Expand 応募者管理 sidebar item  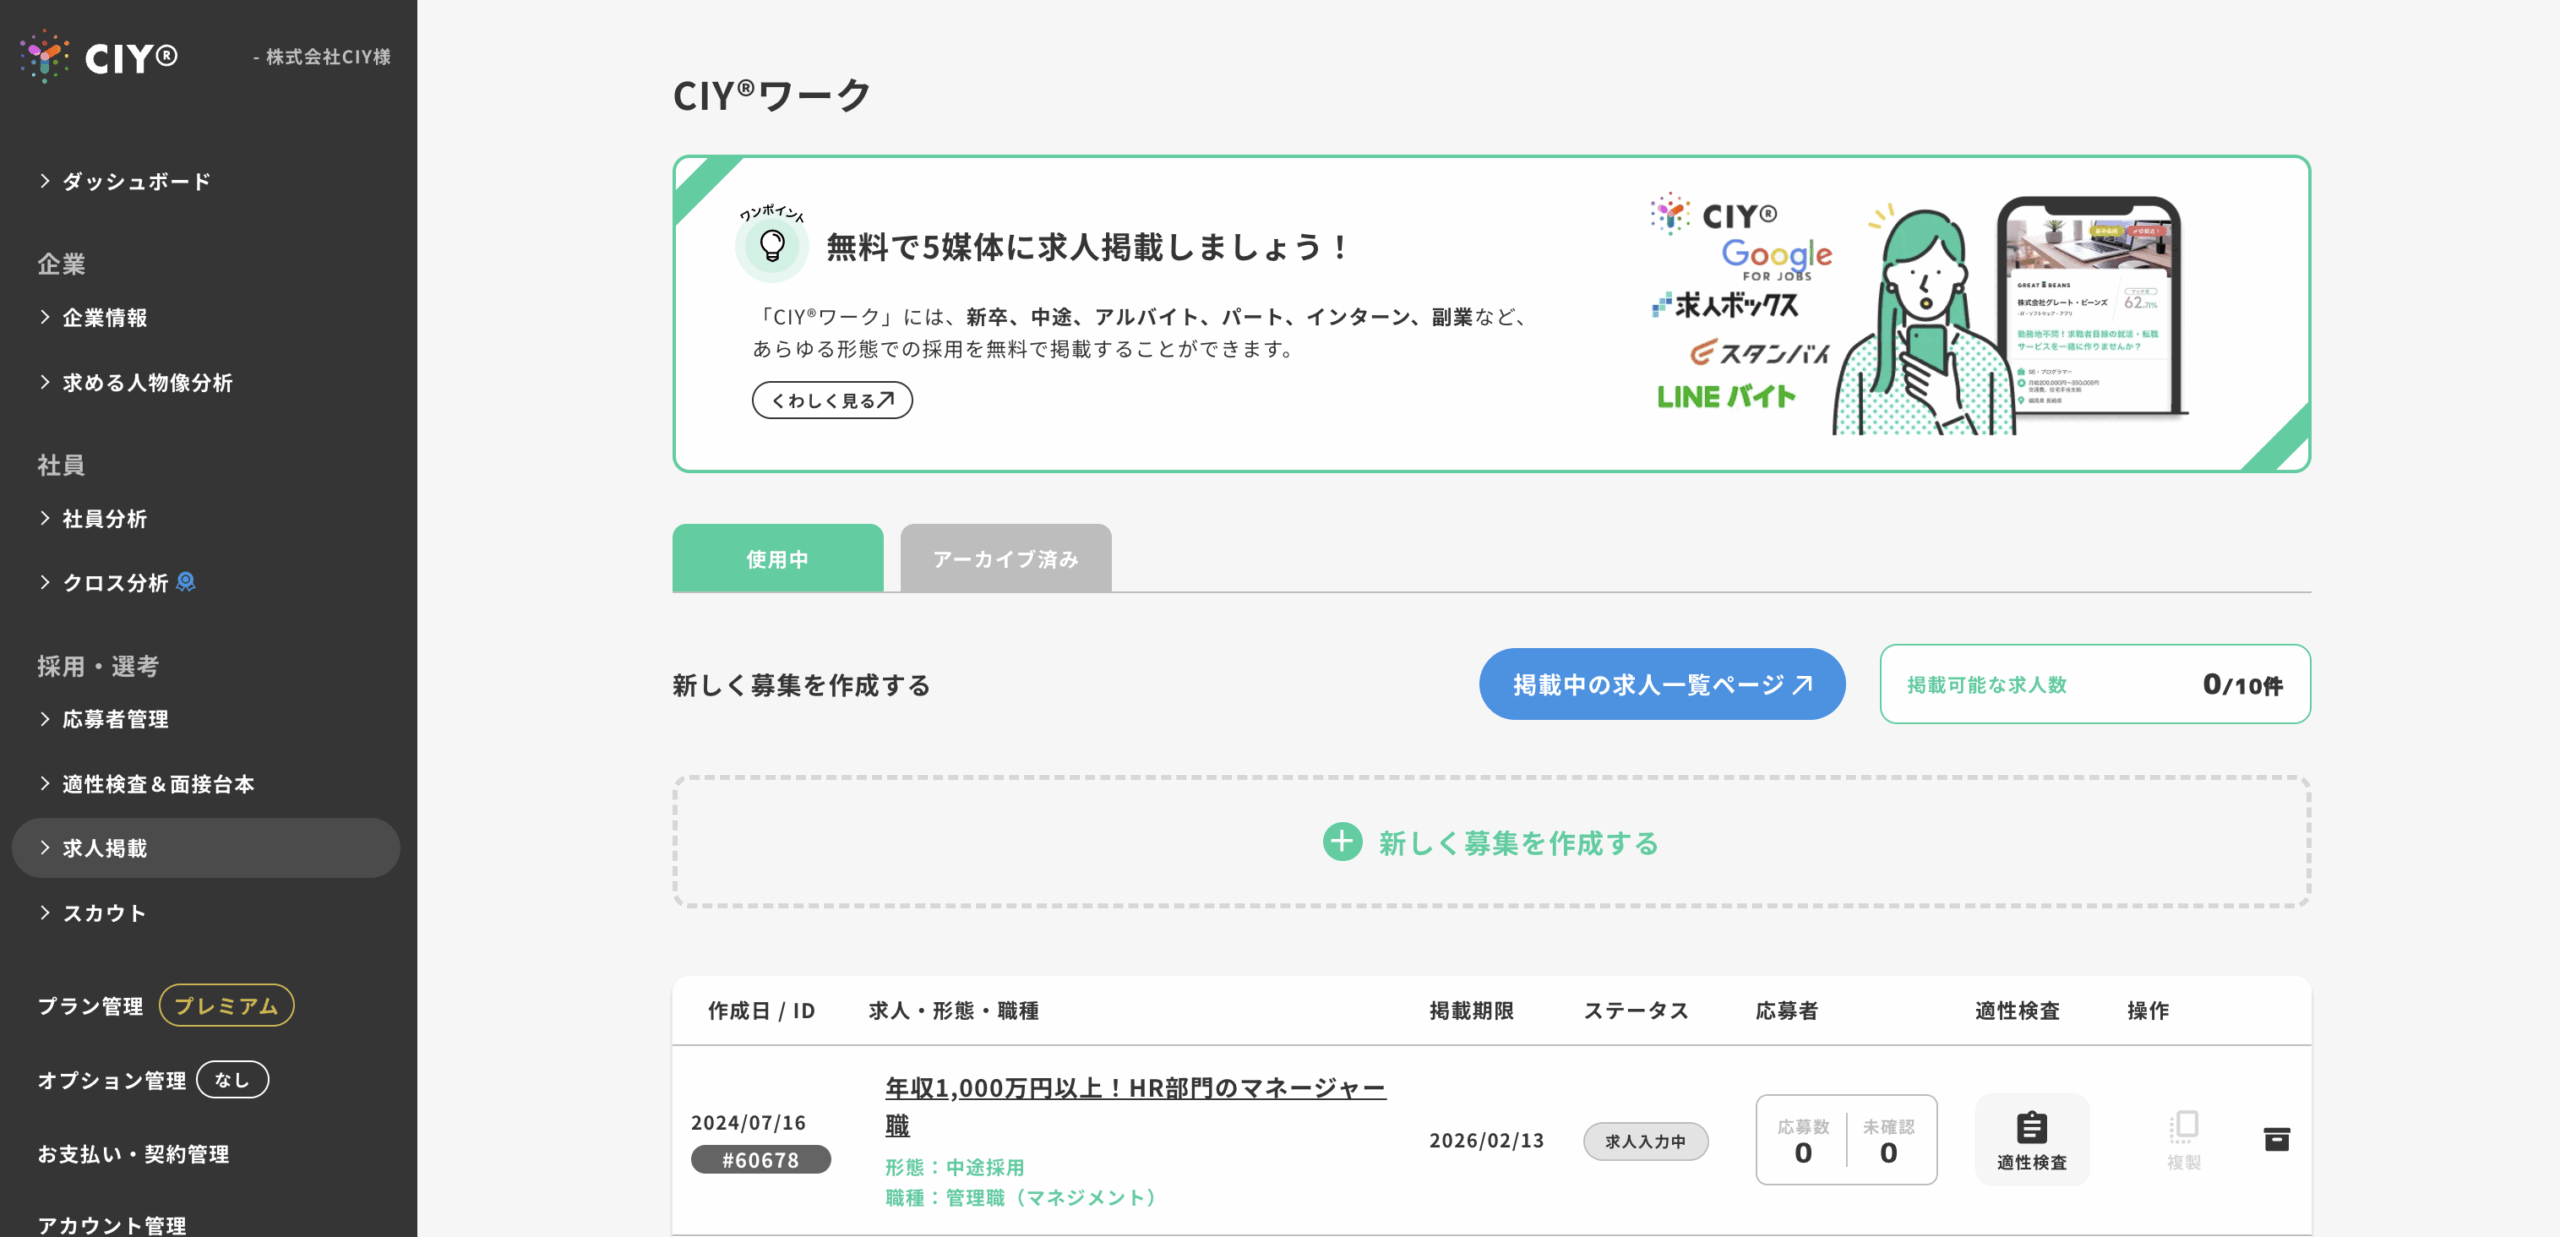coord(115,719)
